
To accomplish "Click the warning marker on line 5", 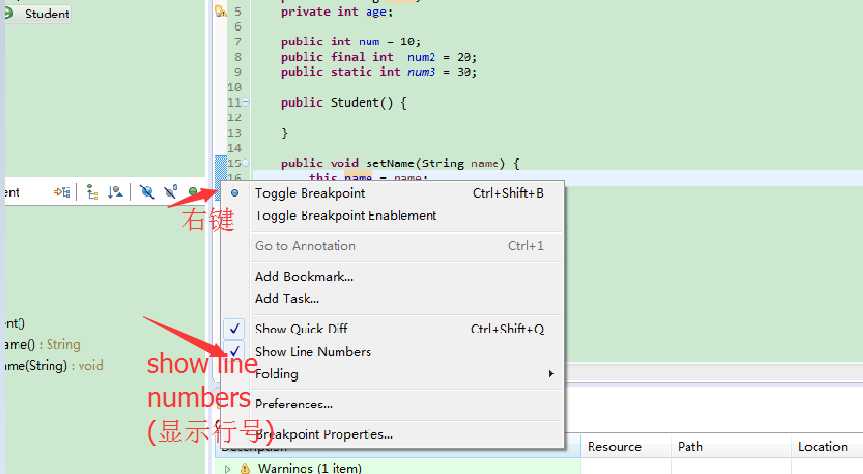I will pos(221,11).
